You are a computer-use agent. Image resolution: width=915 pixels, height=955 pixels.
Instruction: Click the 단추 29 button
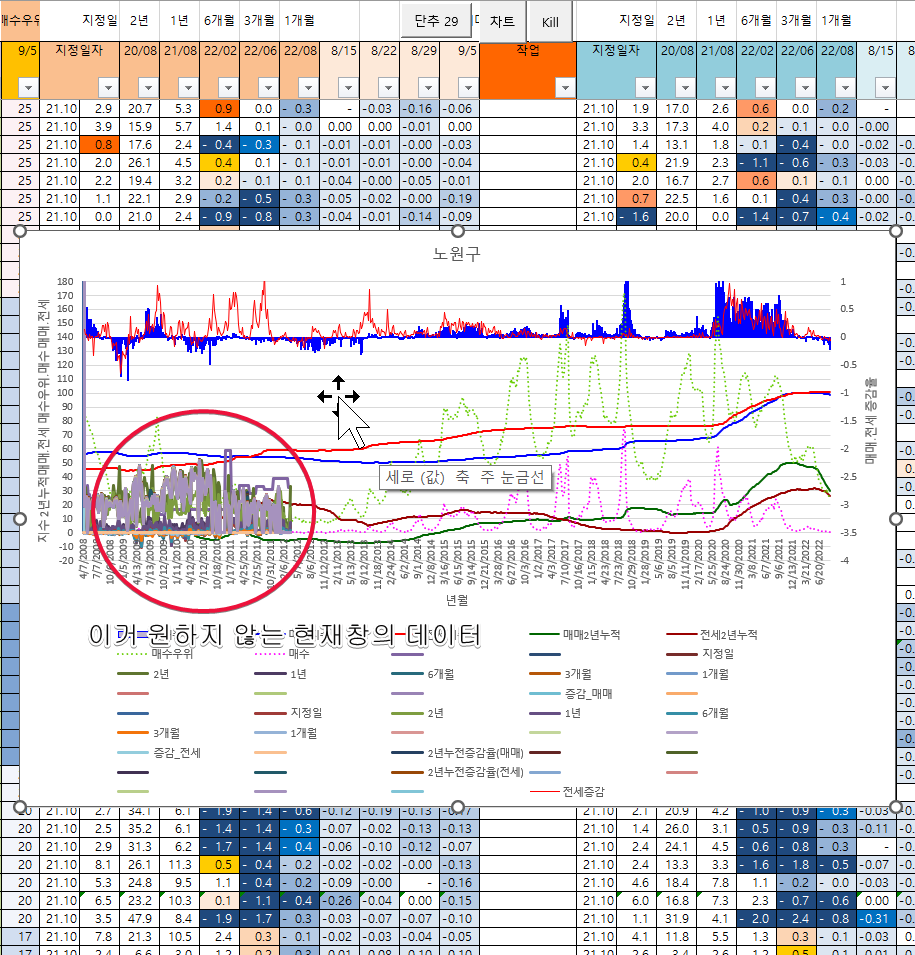tap(436, 21)
